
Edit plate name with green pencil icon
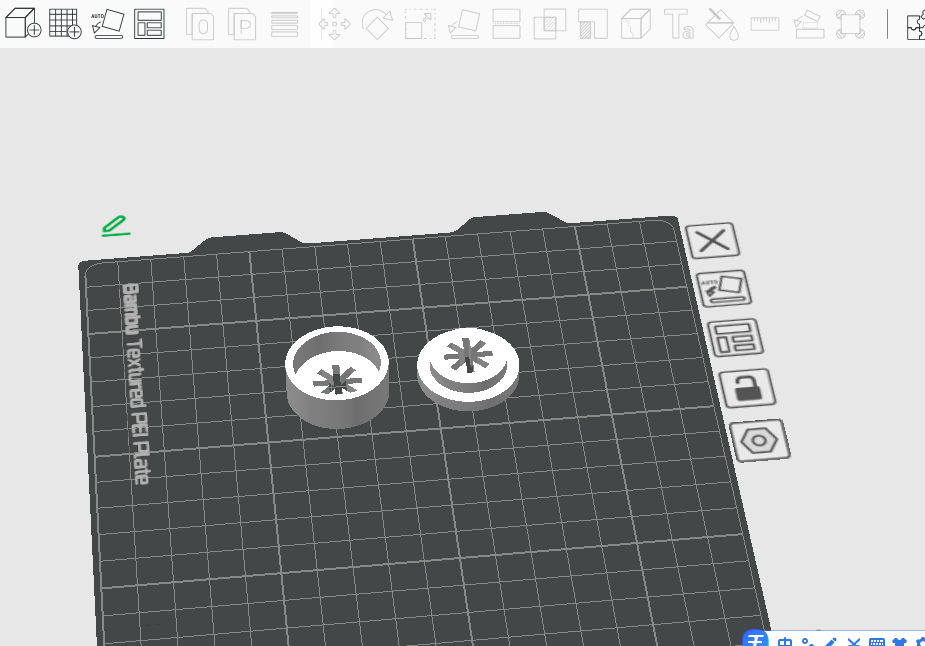pyautogui.click(x=116, y=226)
